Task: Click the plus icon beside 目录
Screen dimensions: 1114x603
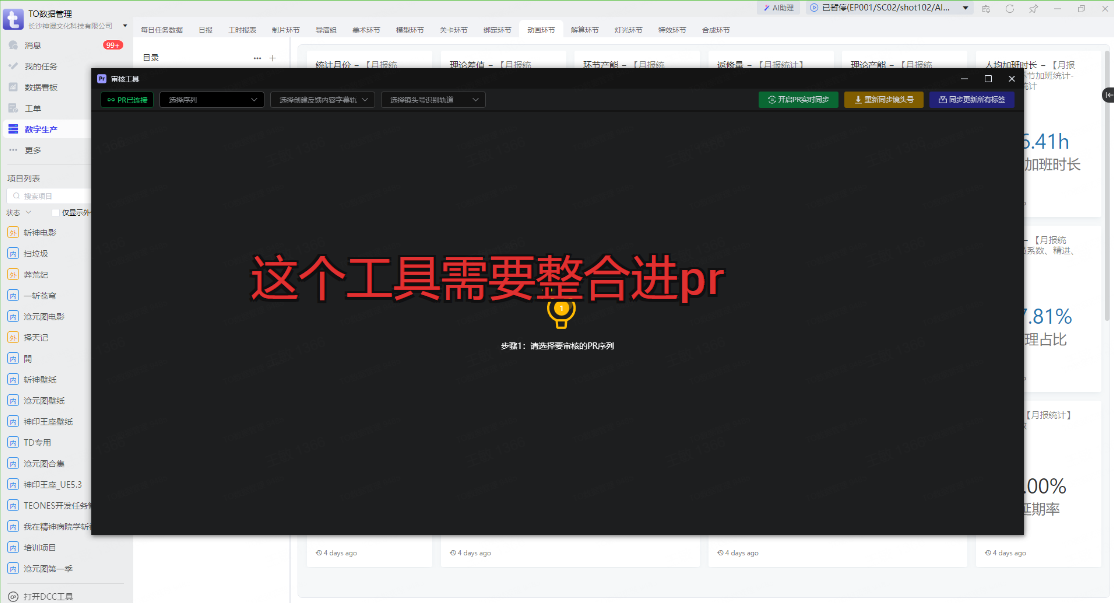Action: coord(273,58)
